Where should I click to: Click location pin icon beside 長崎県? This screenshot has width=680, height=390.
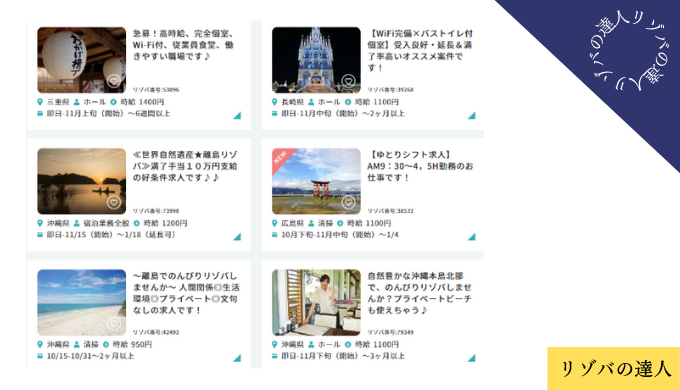click(x=274, y=102)
